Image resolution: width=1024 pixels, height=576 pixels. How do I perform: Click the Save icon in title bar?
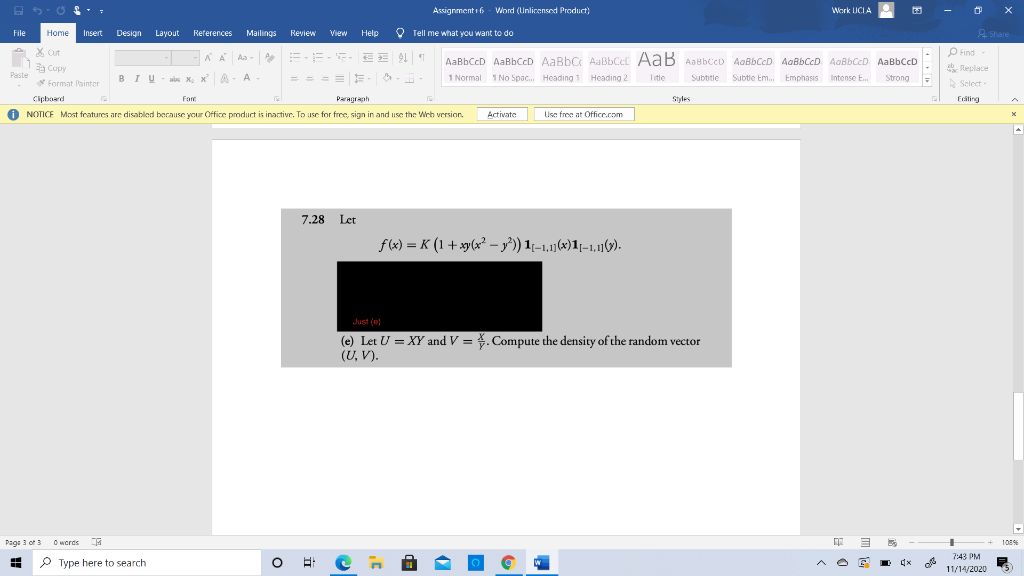[x=18, y=10]
